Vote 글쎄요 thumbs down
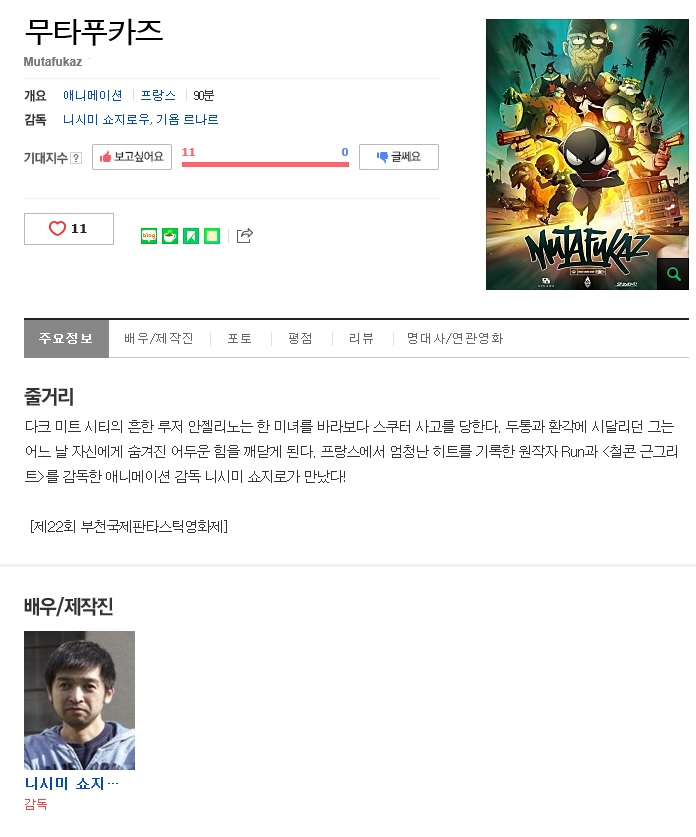This screenshot has width=696, height=837. [399, 157]
